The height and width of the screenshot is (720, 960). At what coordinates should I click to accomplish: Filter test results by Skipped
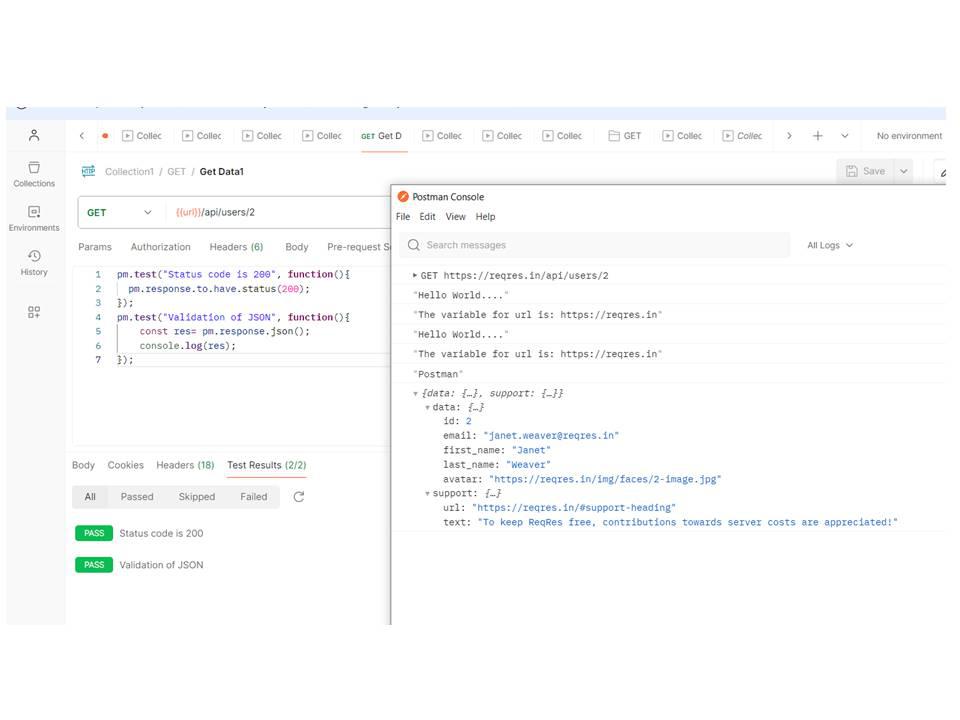[x=197, y=497]
